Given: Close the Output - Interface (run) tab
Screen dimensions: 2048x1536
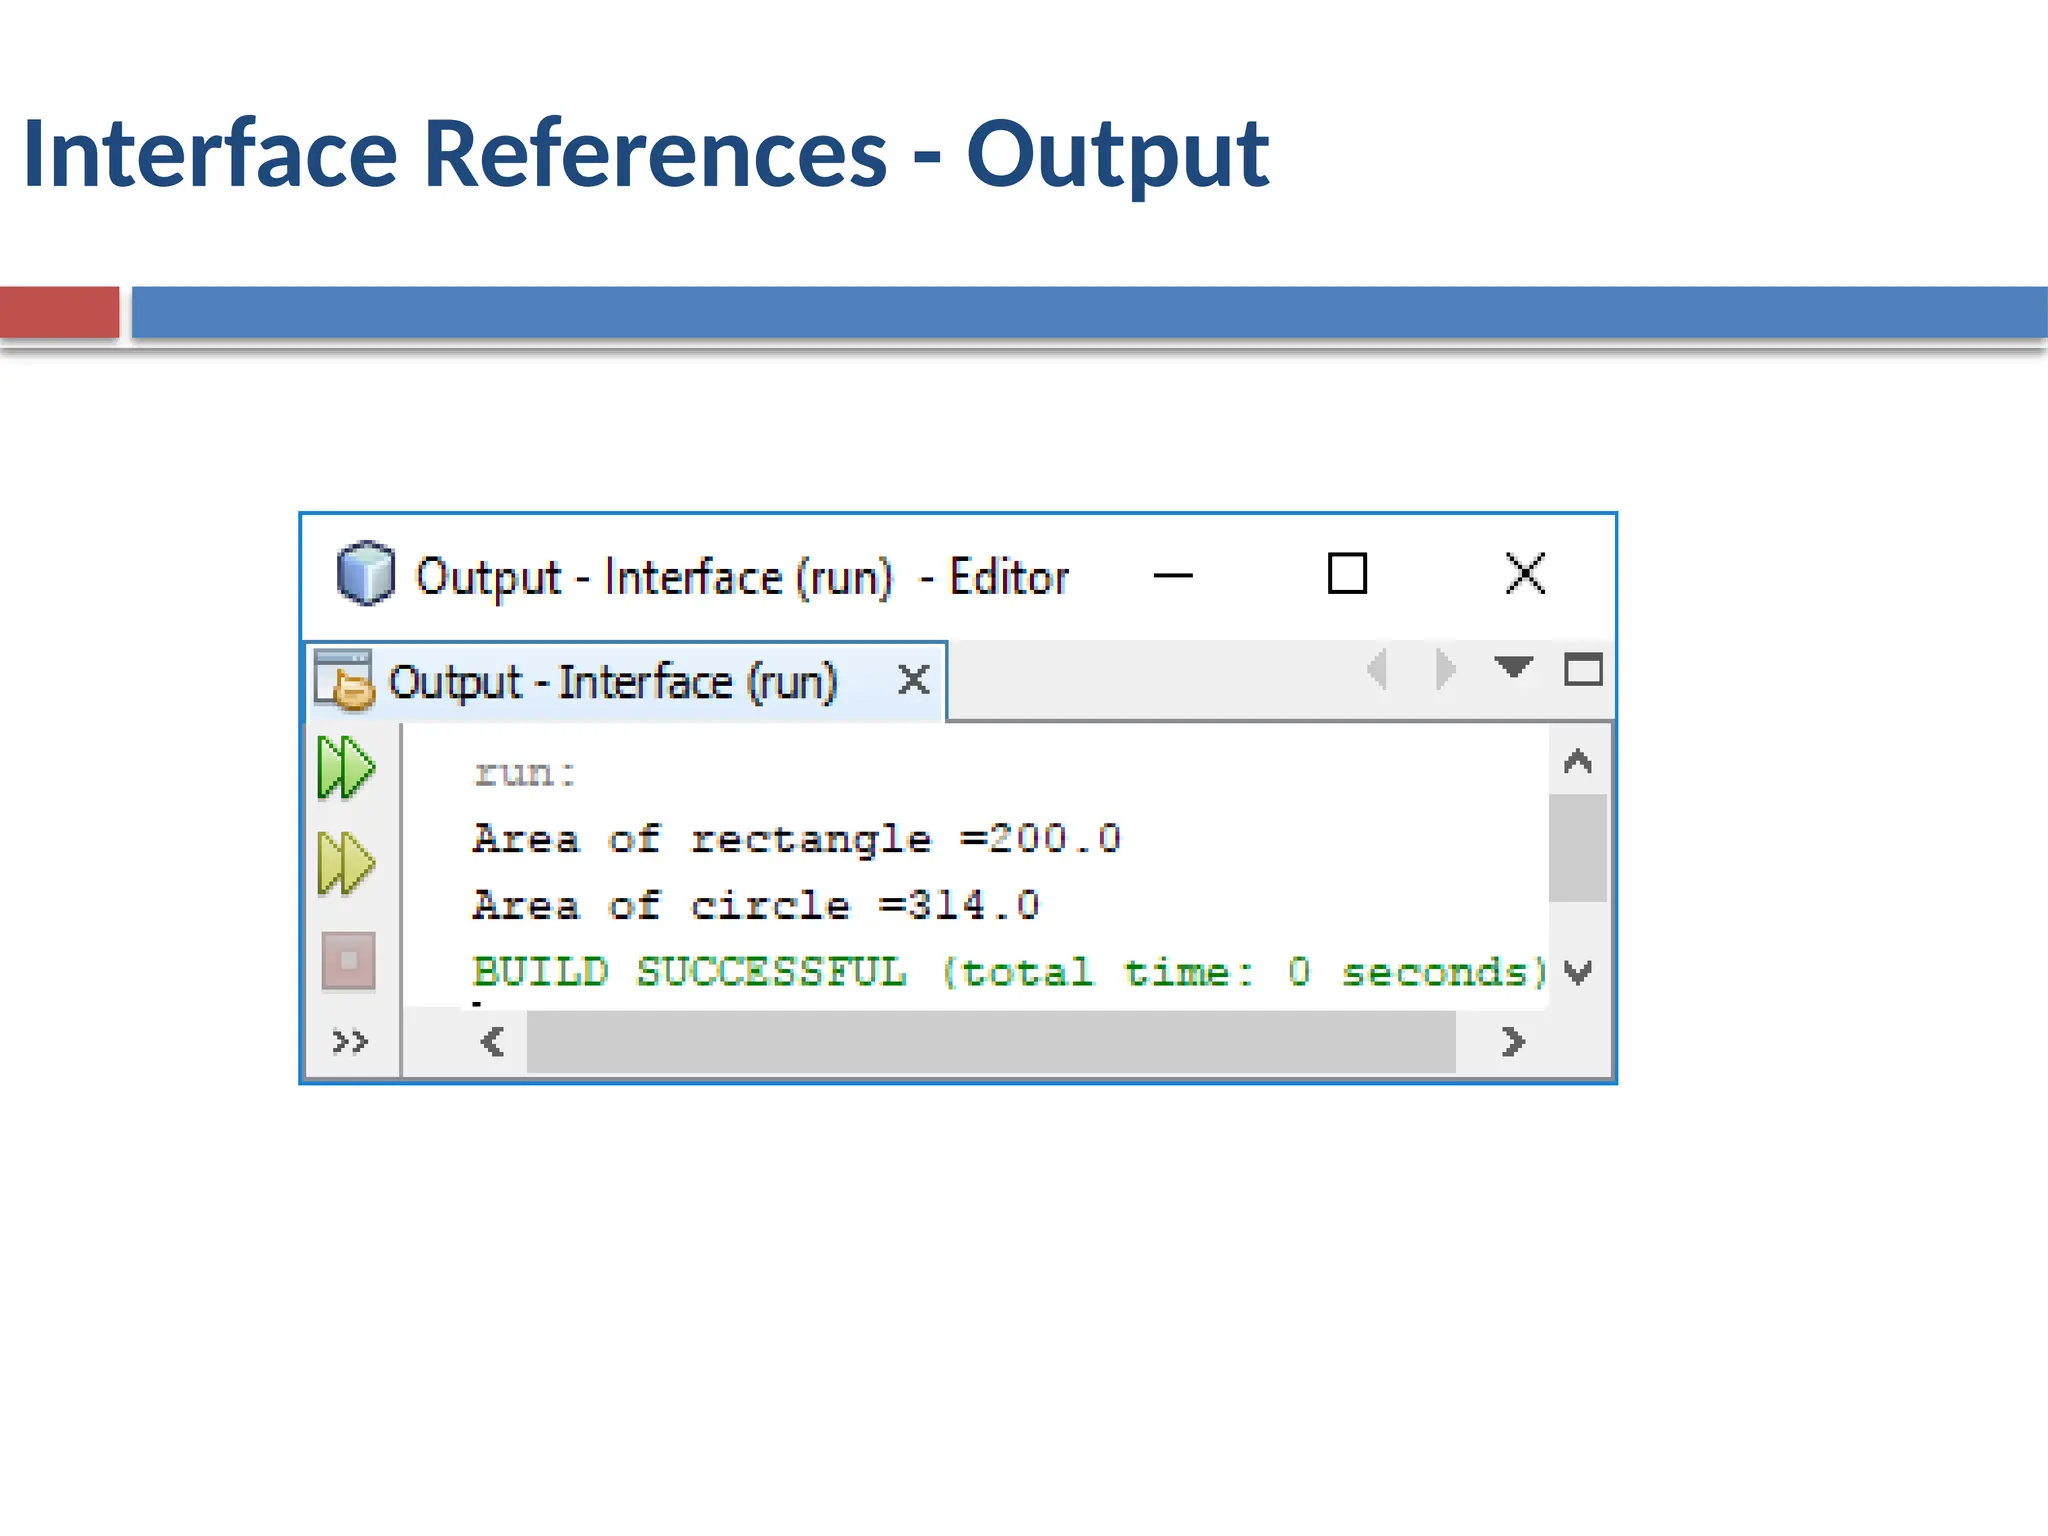Looking at the screenshot, I should (913, 680).
